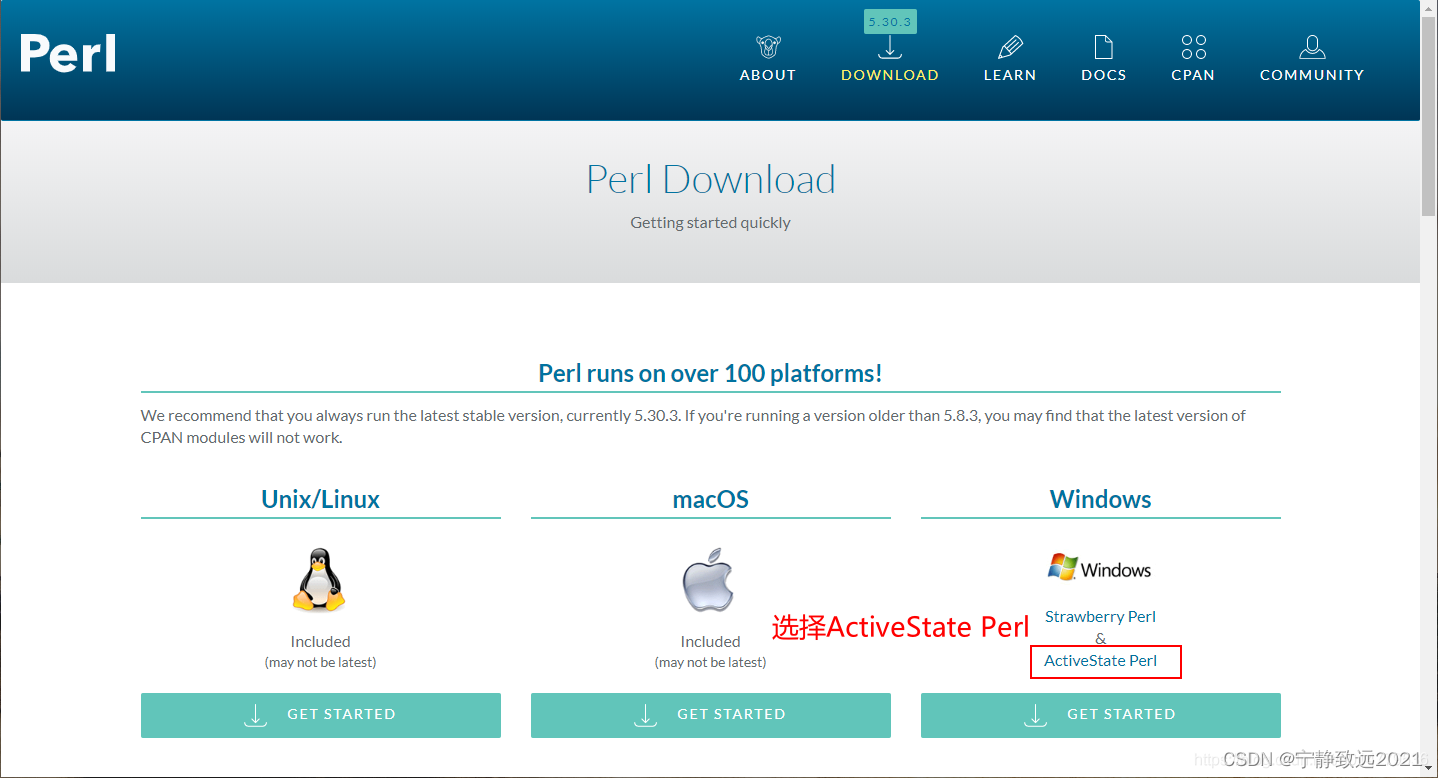Open the COMMUNITY menu item
Viewport: 1438px width, 778px height.
click(1312, 75)
